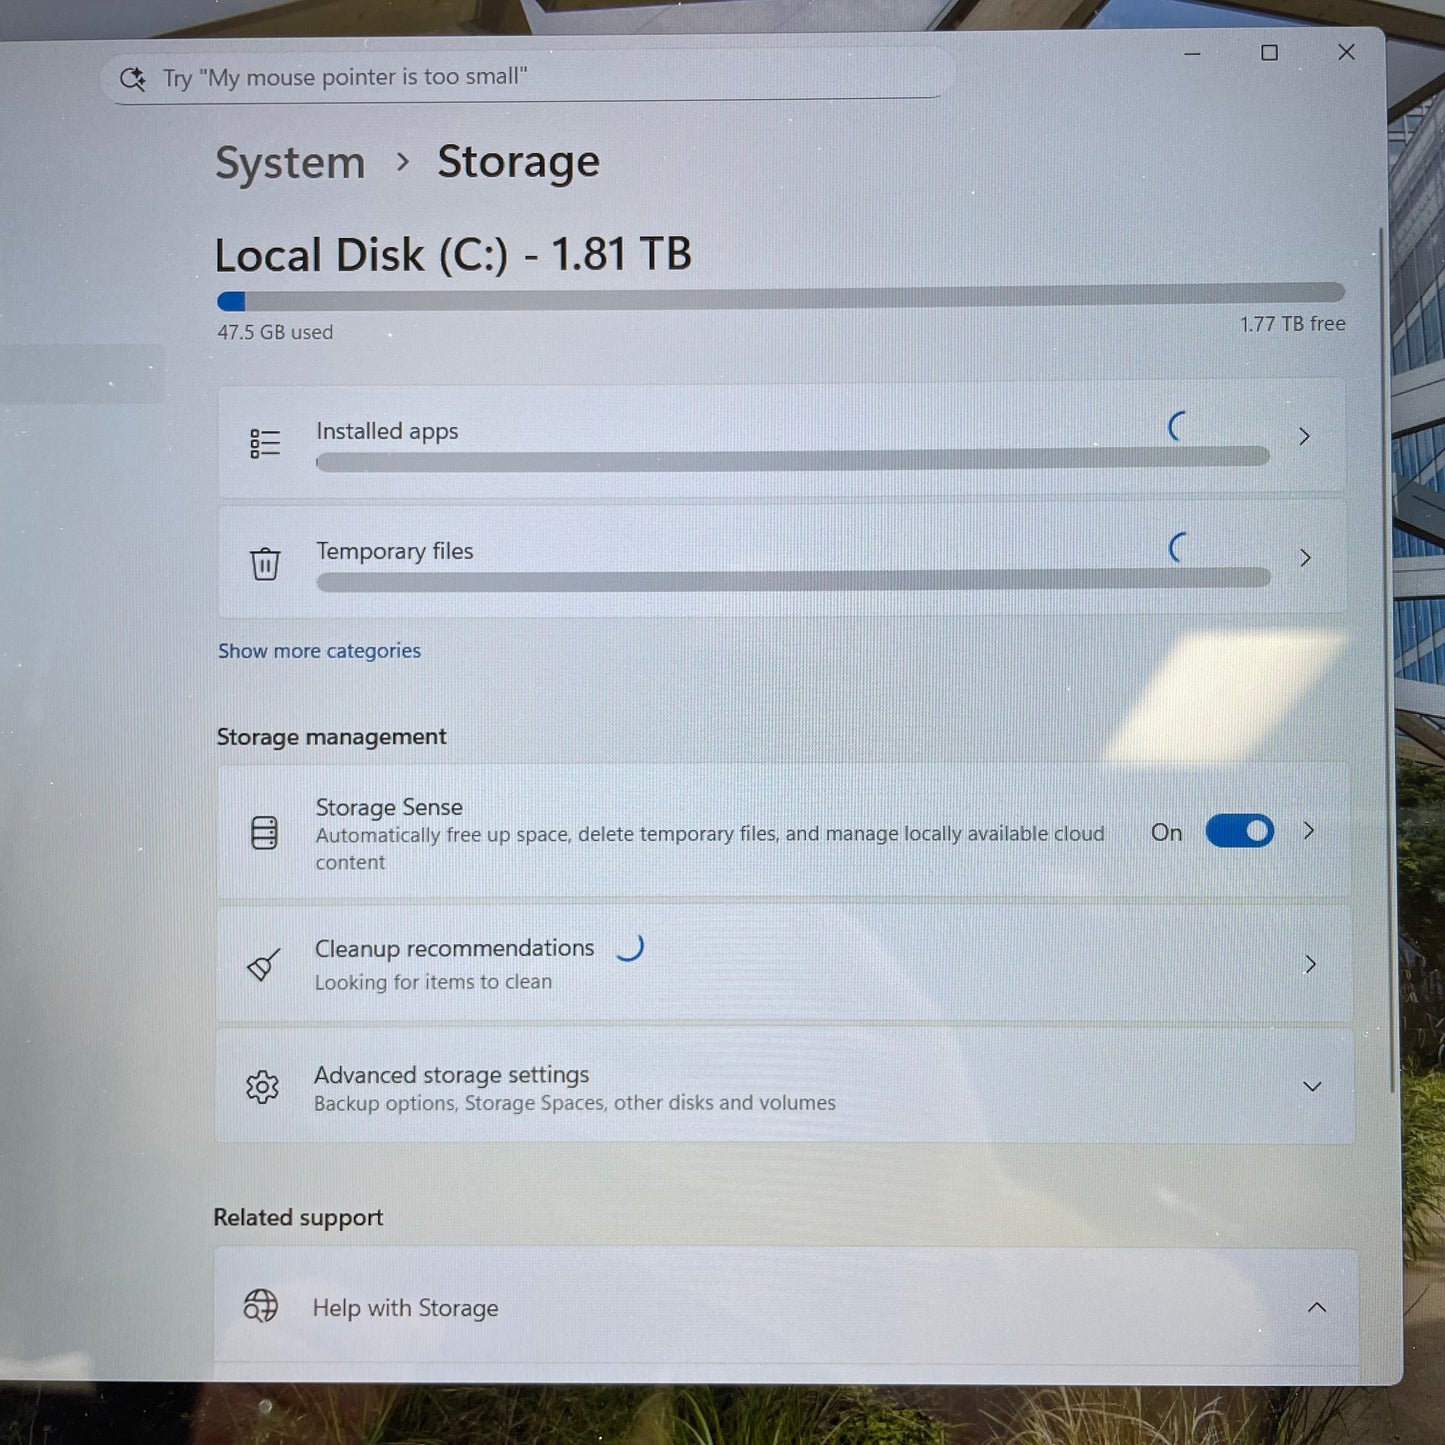Image resolution: width=1445 pixels, height=1445 pixels.
Task: Click the Help with Storage globe icon
Action: click(x=260, y=1306)
